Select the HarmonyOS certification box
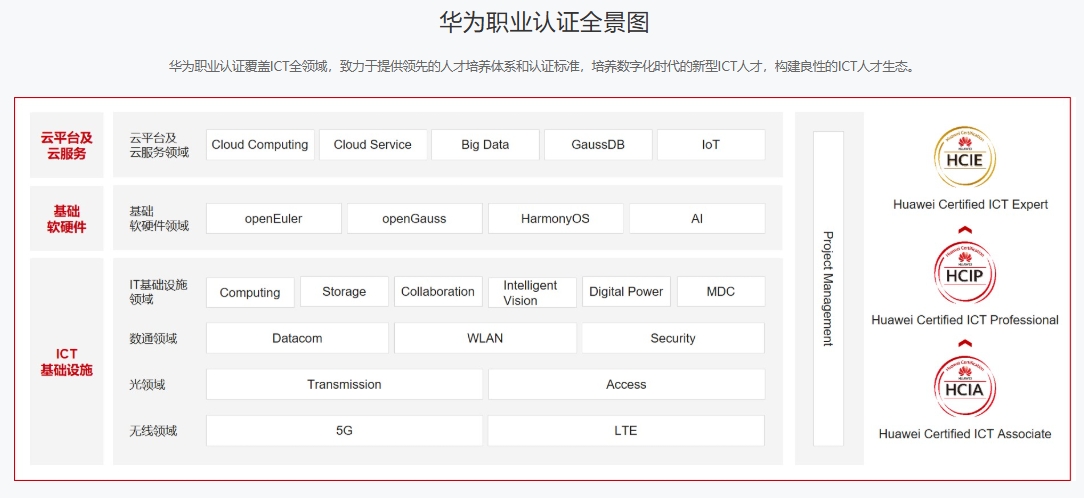 (x=556, y=219)
